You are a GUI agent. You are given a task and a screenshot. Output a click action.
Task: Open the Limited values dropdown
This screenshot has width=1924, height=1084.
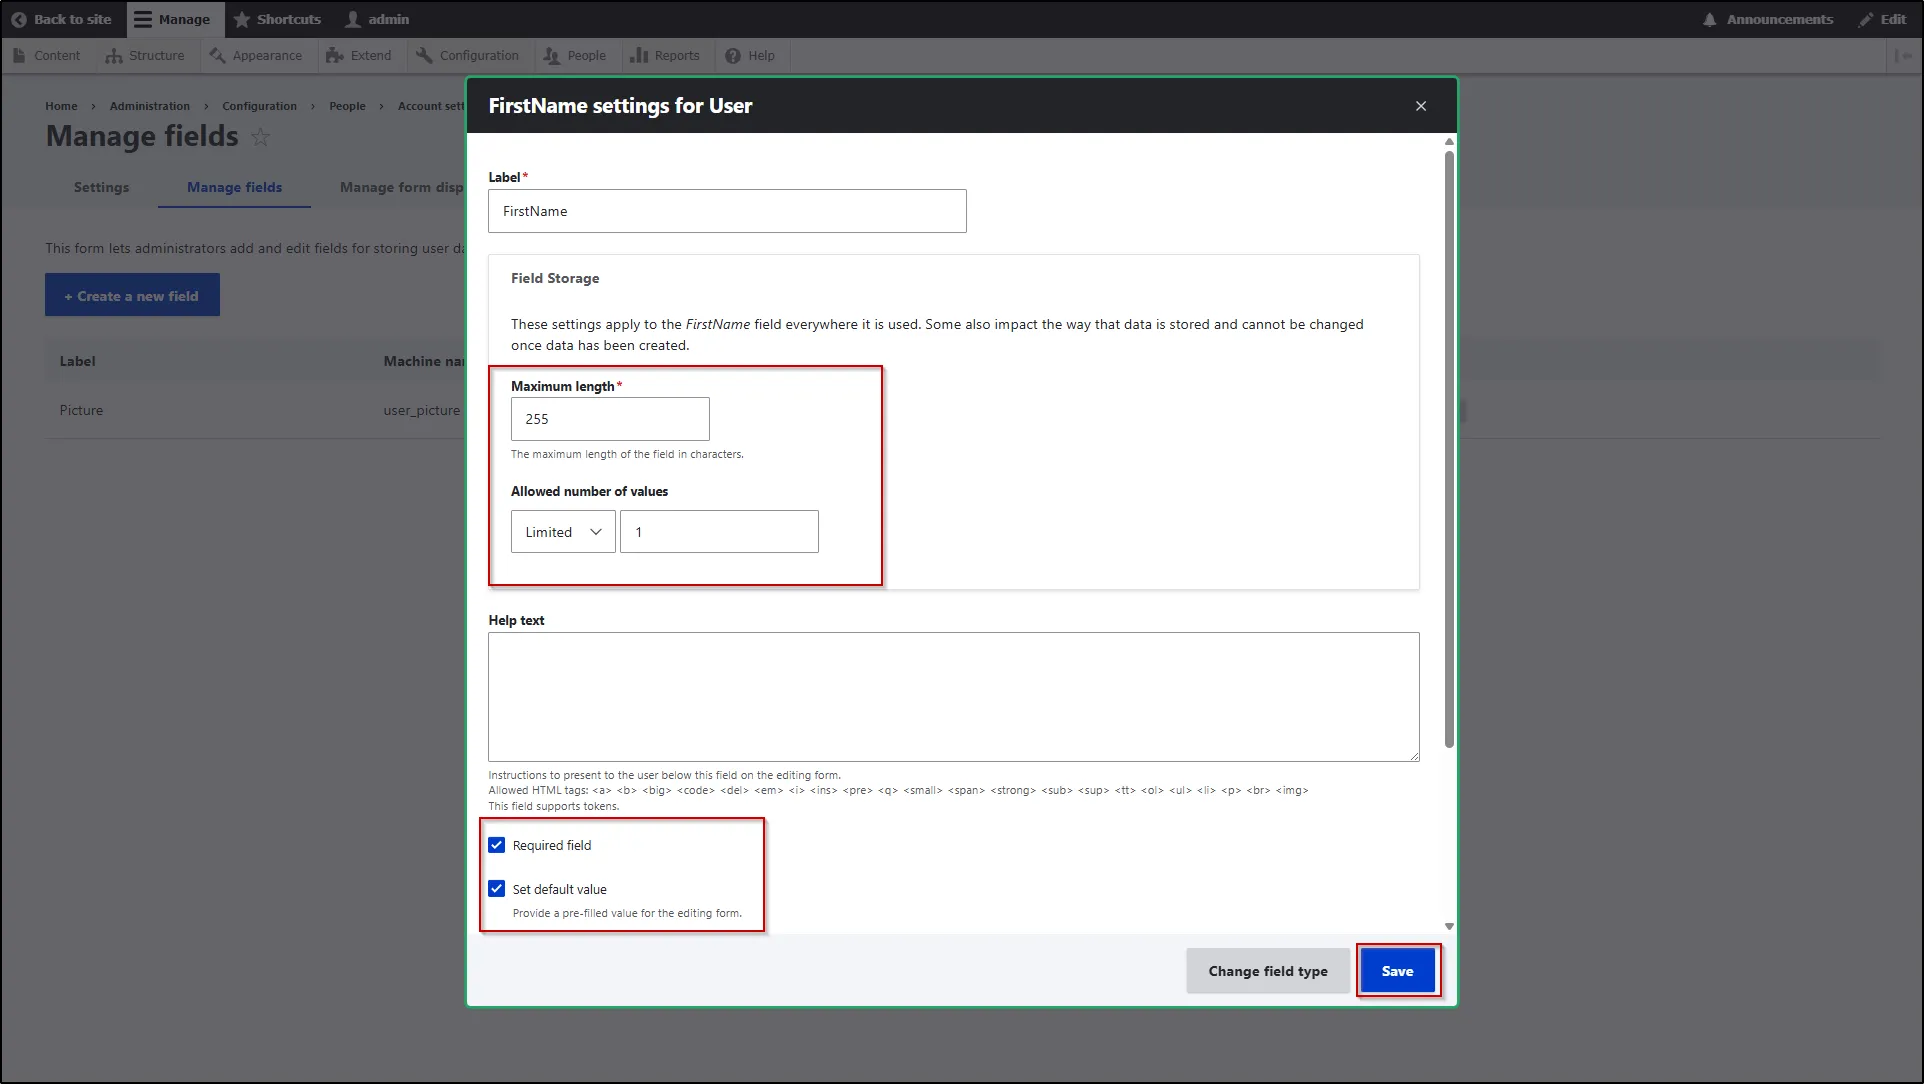point(562,531)
